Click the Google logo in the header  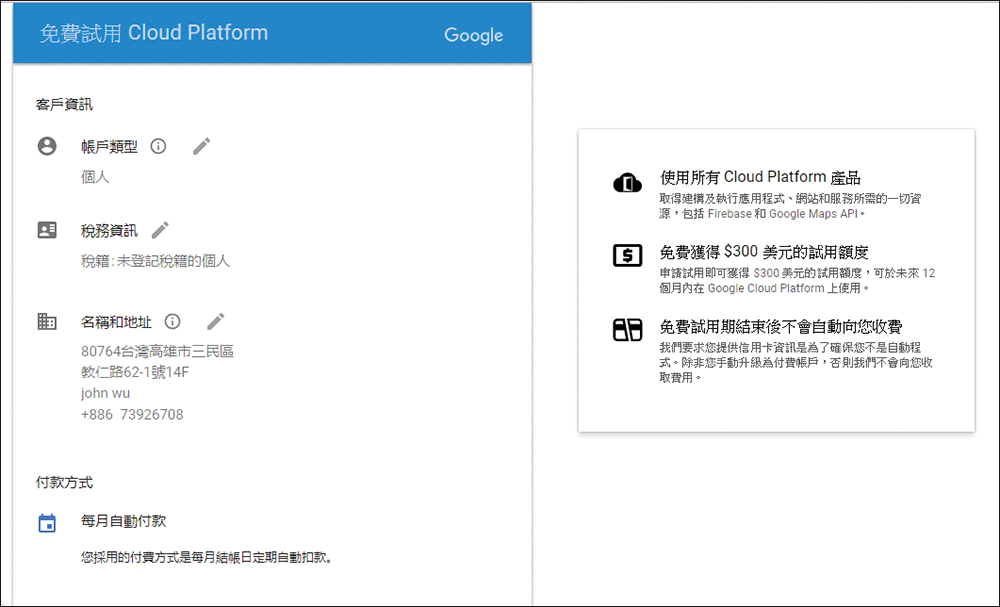[474, 35]
